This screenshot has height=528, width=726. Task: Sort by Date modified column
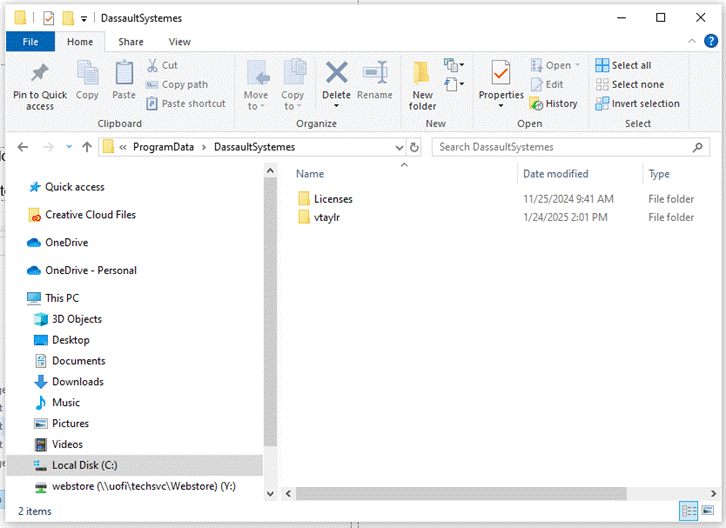[x=556, y=174]
